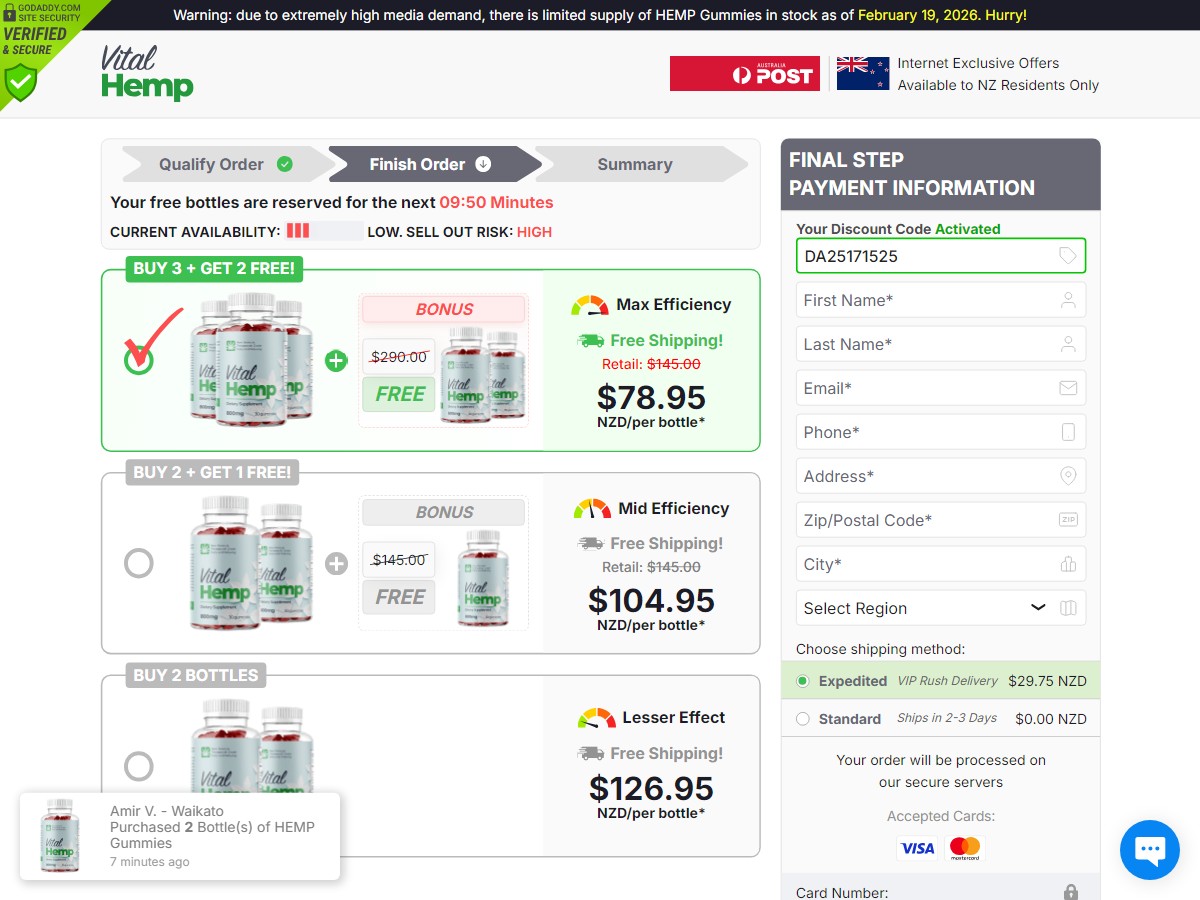Select the Buy 2 + Get 1 Free radio button
Image resolution: width=1200 pixels, height=900 pixels.
(x=139, y=563)
